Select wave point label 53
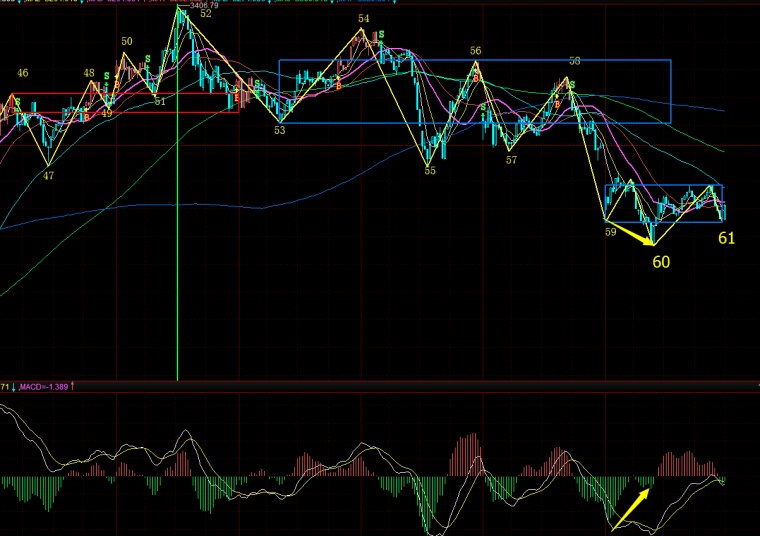760x536 pixels. (x=280, y=130)
